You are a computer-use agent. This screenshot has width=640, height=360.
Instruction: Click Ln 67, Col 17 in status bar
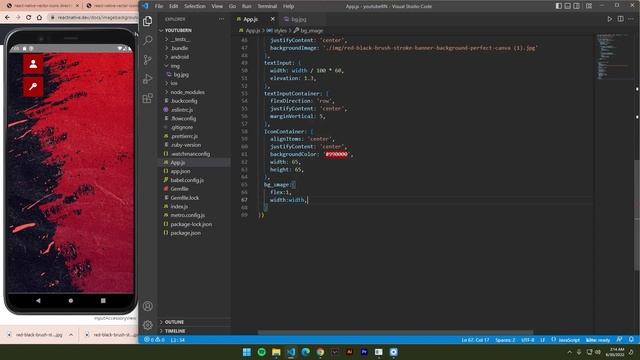[x=475, y=340]
